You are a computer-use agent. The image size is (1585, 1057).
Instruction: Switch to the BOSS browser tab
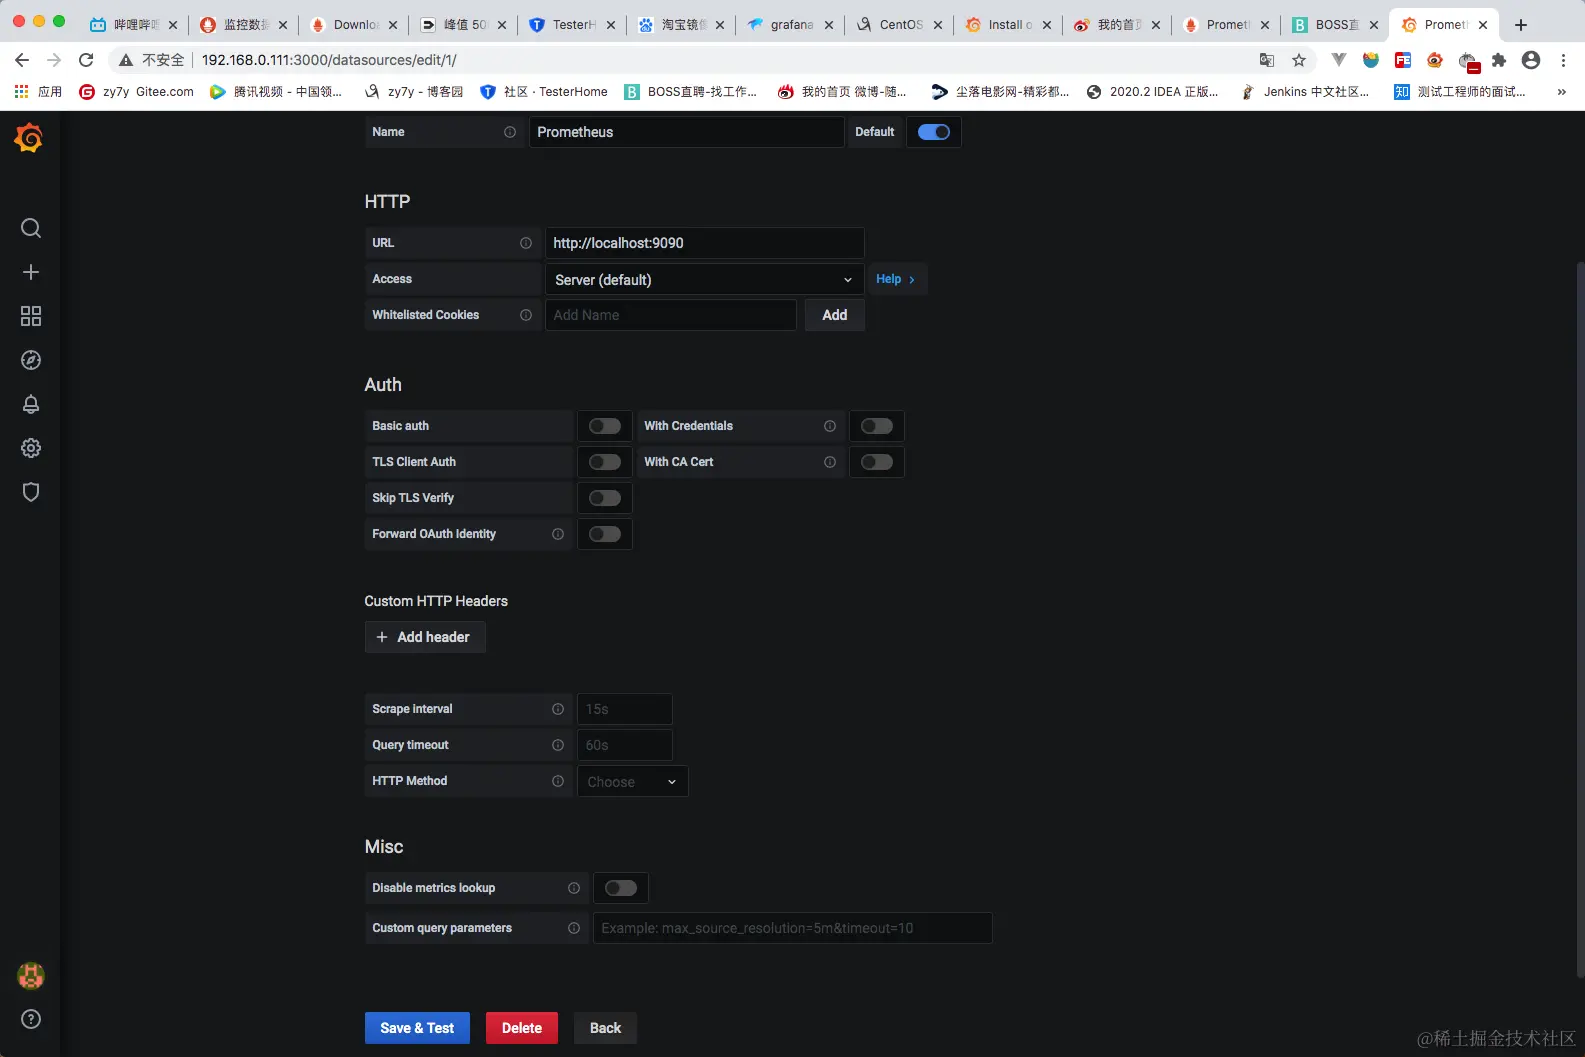(1335, 25)
